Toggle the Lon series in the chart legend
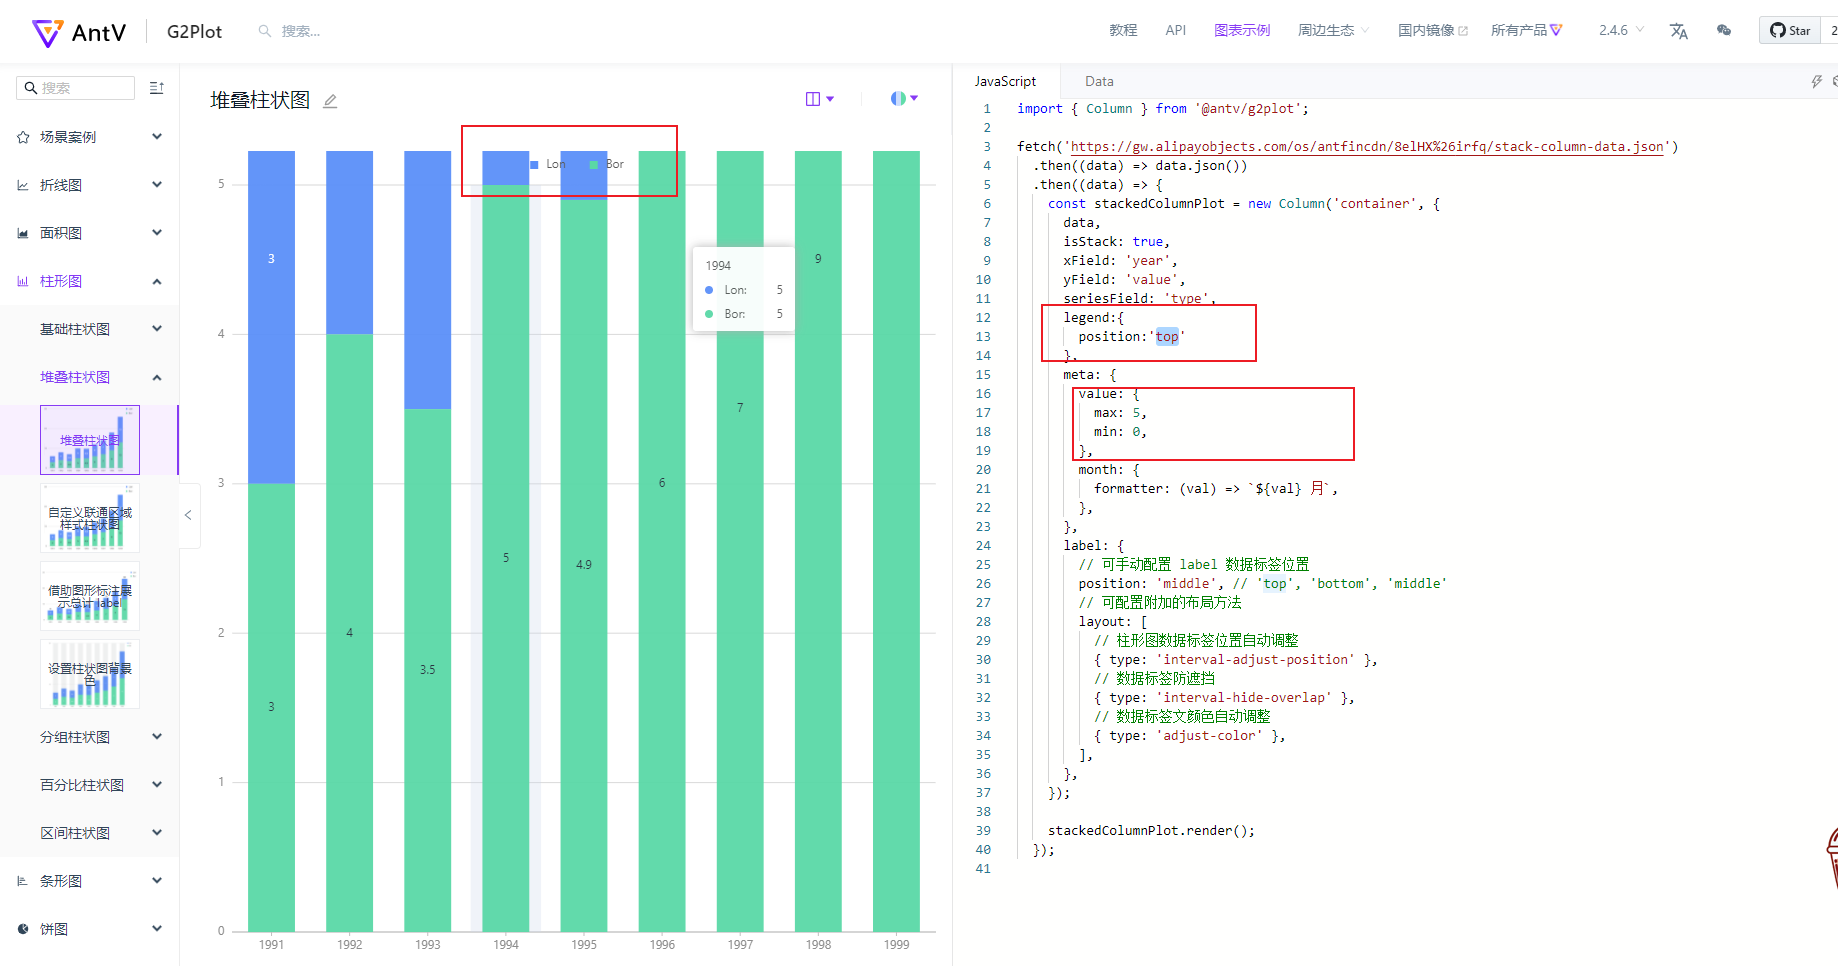This screenshot has width=1838, height=966. pos(548,163)
